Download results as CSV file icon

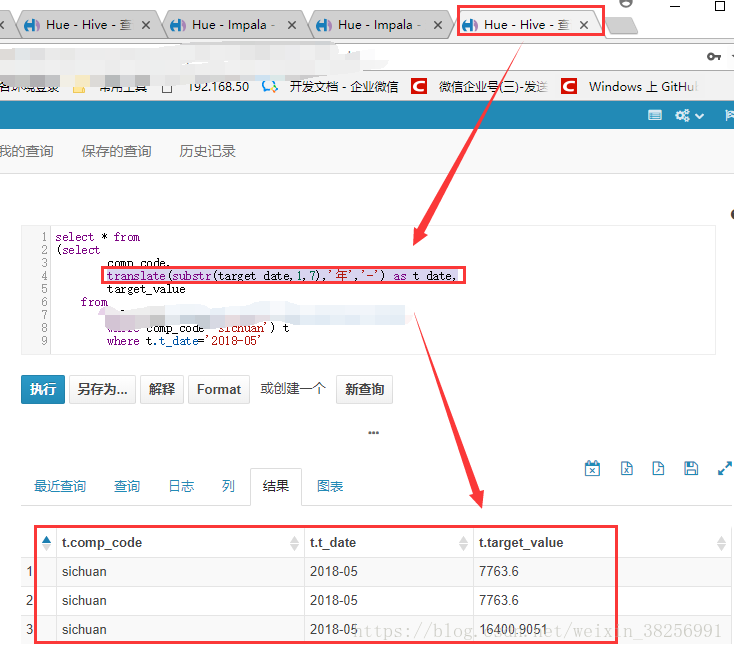click(x=658, y=468)
